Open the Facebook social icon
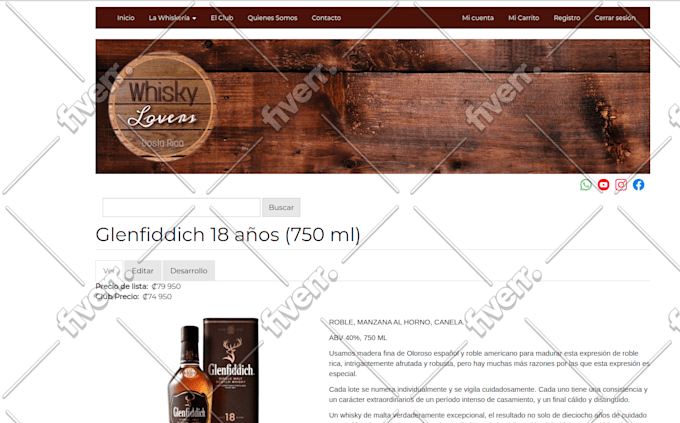 [x=638, y=185]
